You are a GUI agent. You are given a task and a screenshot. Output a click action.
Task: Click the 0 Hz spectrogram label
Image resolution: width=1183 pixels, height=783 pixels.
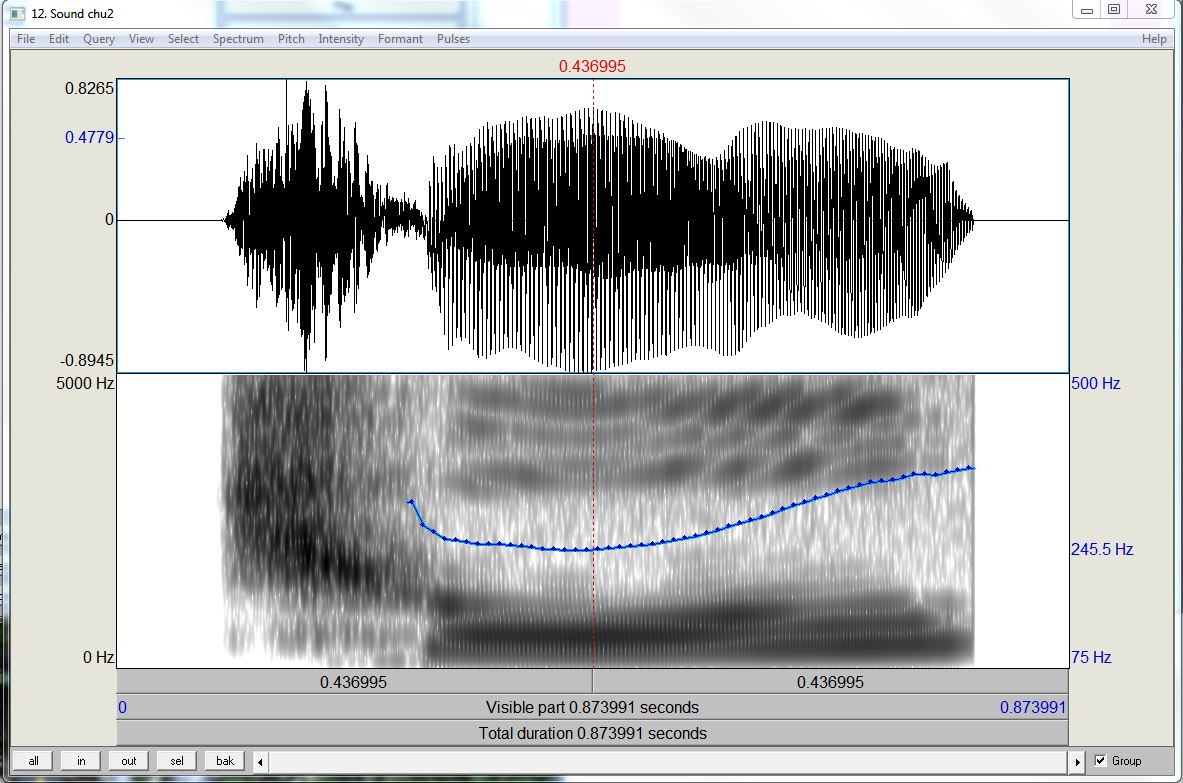(x=98, y=658)
